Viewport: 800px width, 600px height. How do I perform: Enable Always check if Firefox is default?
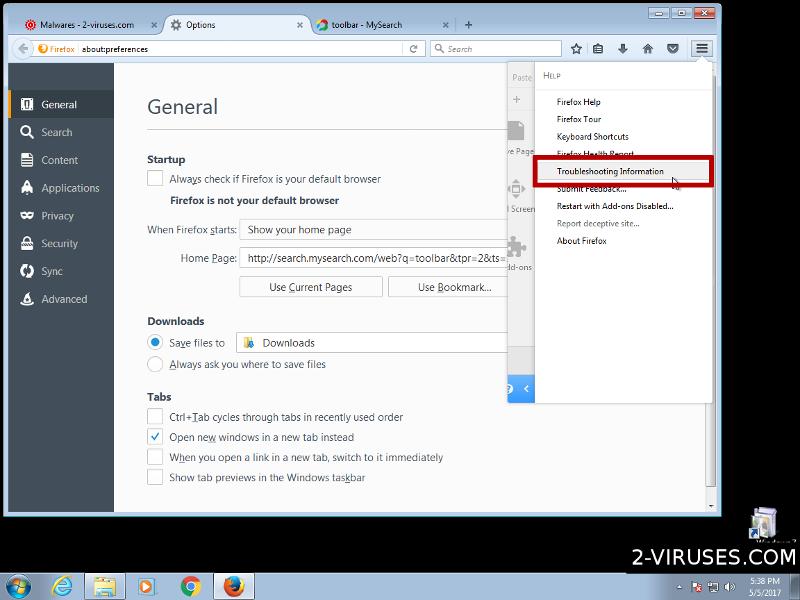click(x=155, y=179)
